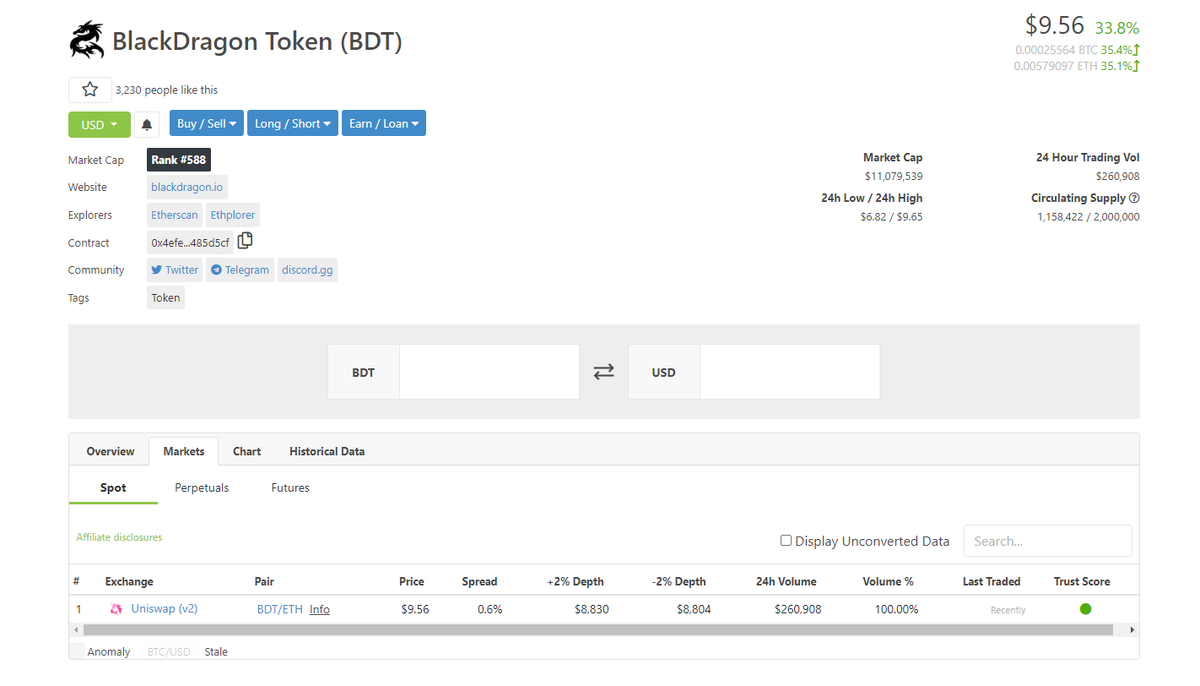Click the Recently last traded cell
The width and height of the screenshot is (1200, 686).
point(1008,610)
